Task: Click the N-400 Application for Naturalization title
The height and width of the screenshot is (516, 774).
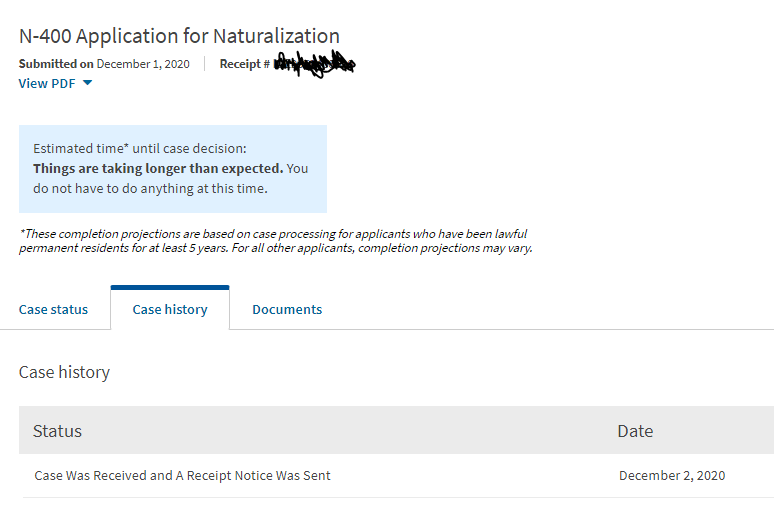Action: (x=179, y=37)
